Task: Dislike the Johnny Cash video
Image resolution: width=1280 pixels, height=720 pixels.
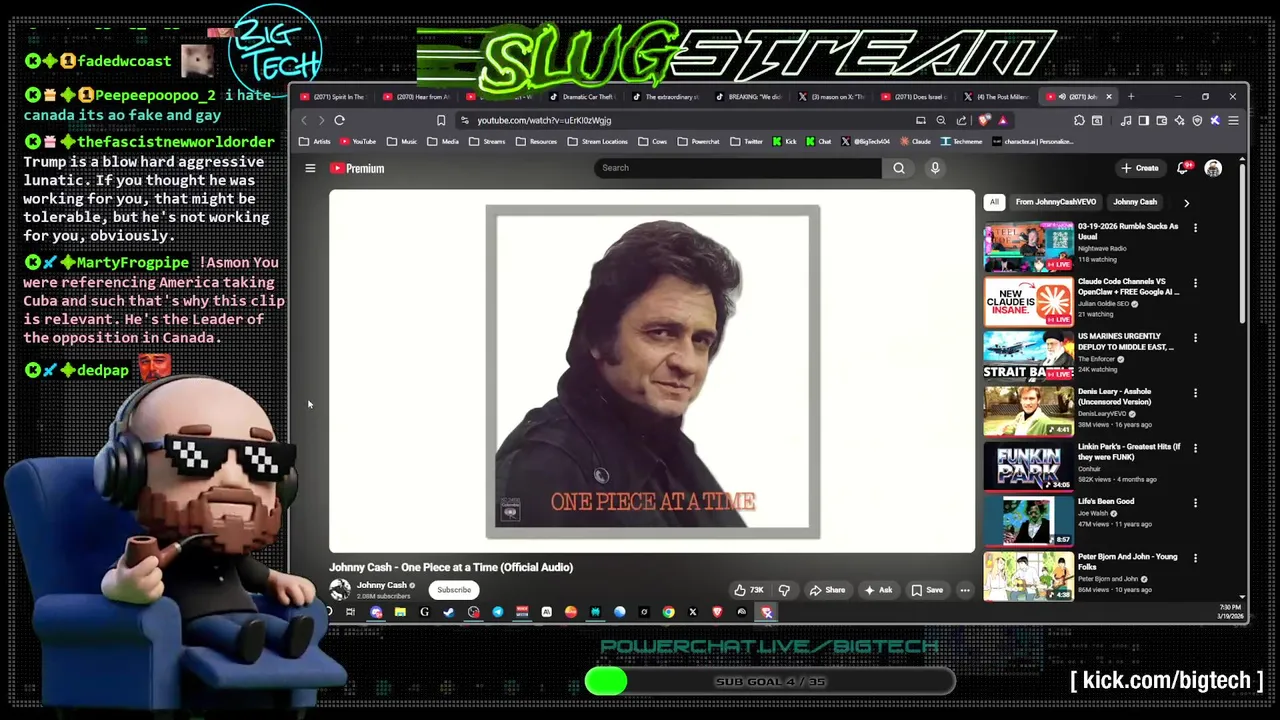Action: [784, 590]
